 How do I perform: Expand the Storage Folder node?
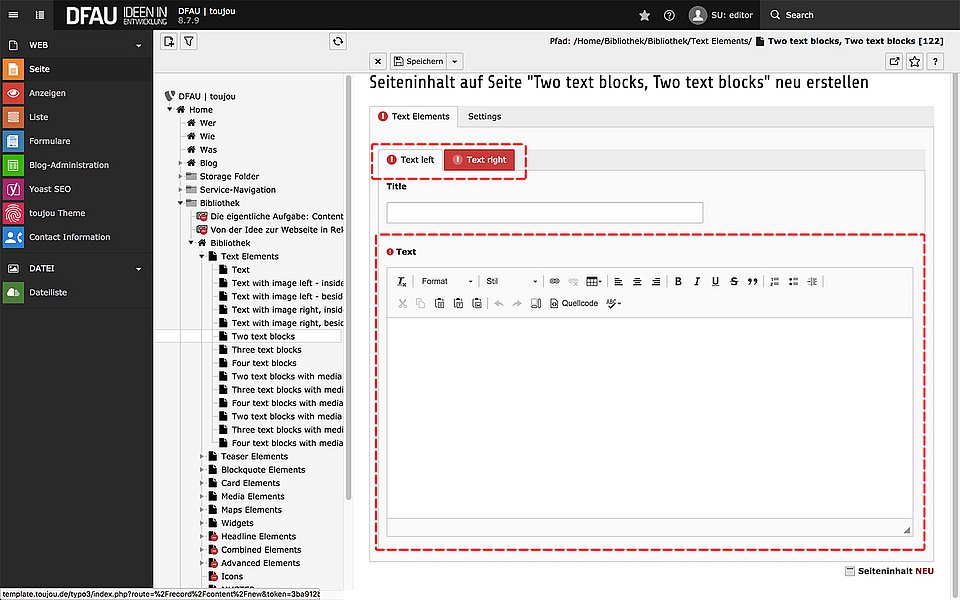tap(181, 176)
